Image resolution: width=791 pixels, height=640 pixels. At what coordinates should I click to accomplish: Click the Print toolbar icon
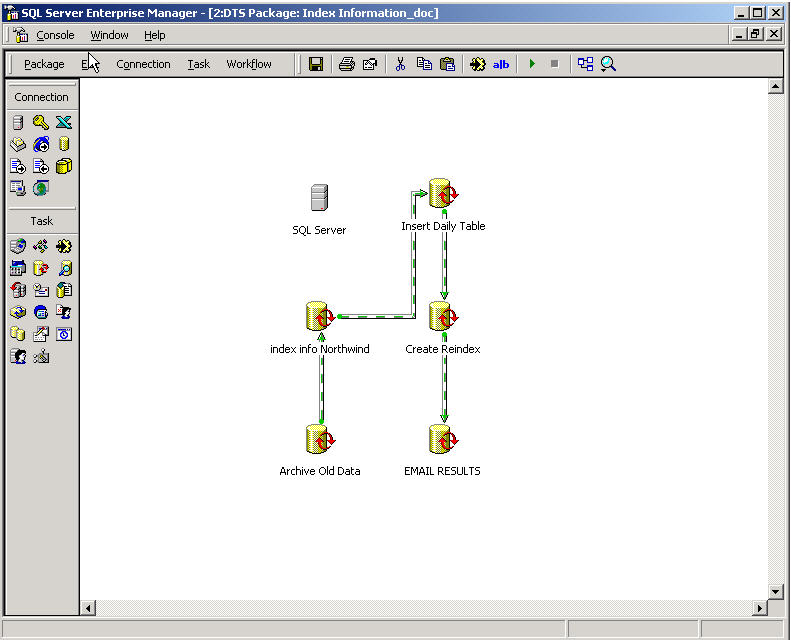coord(347,64)
